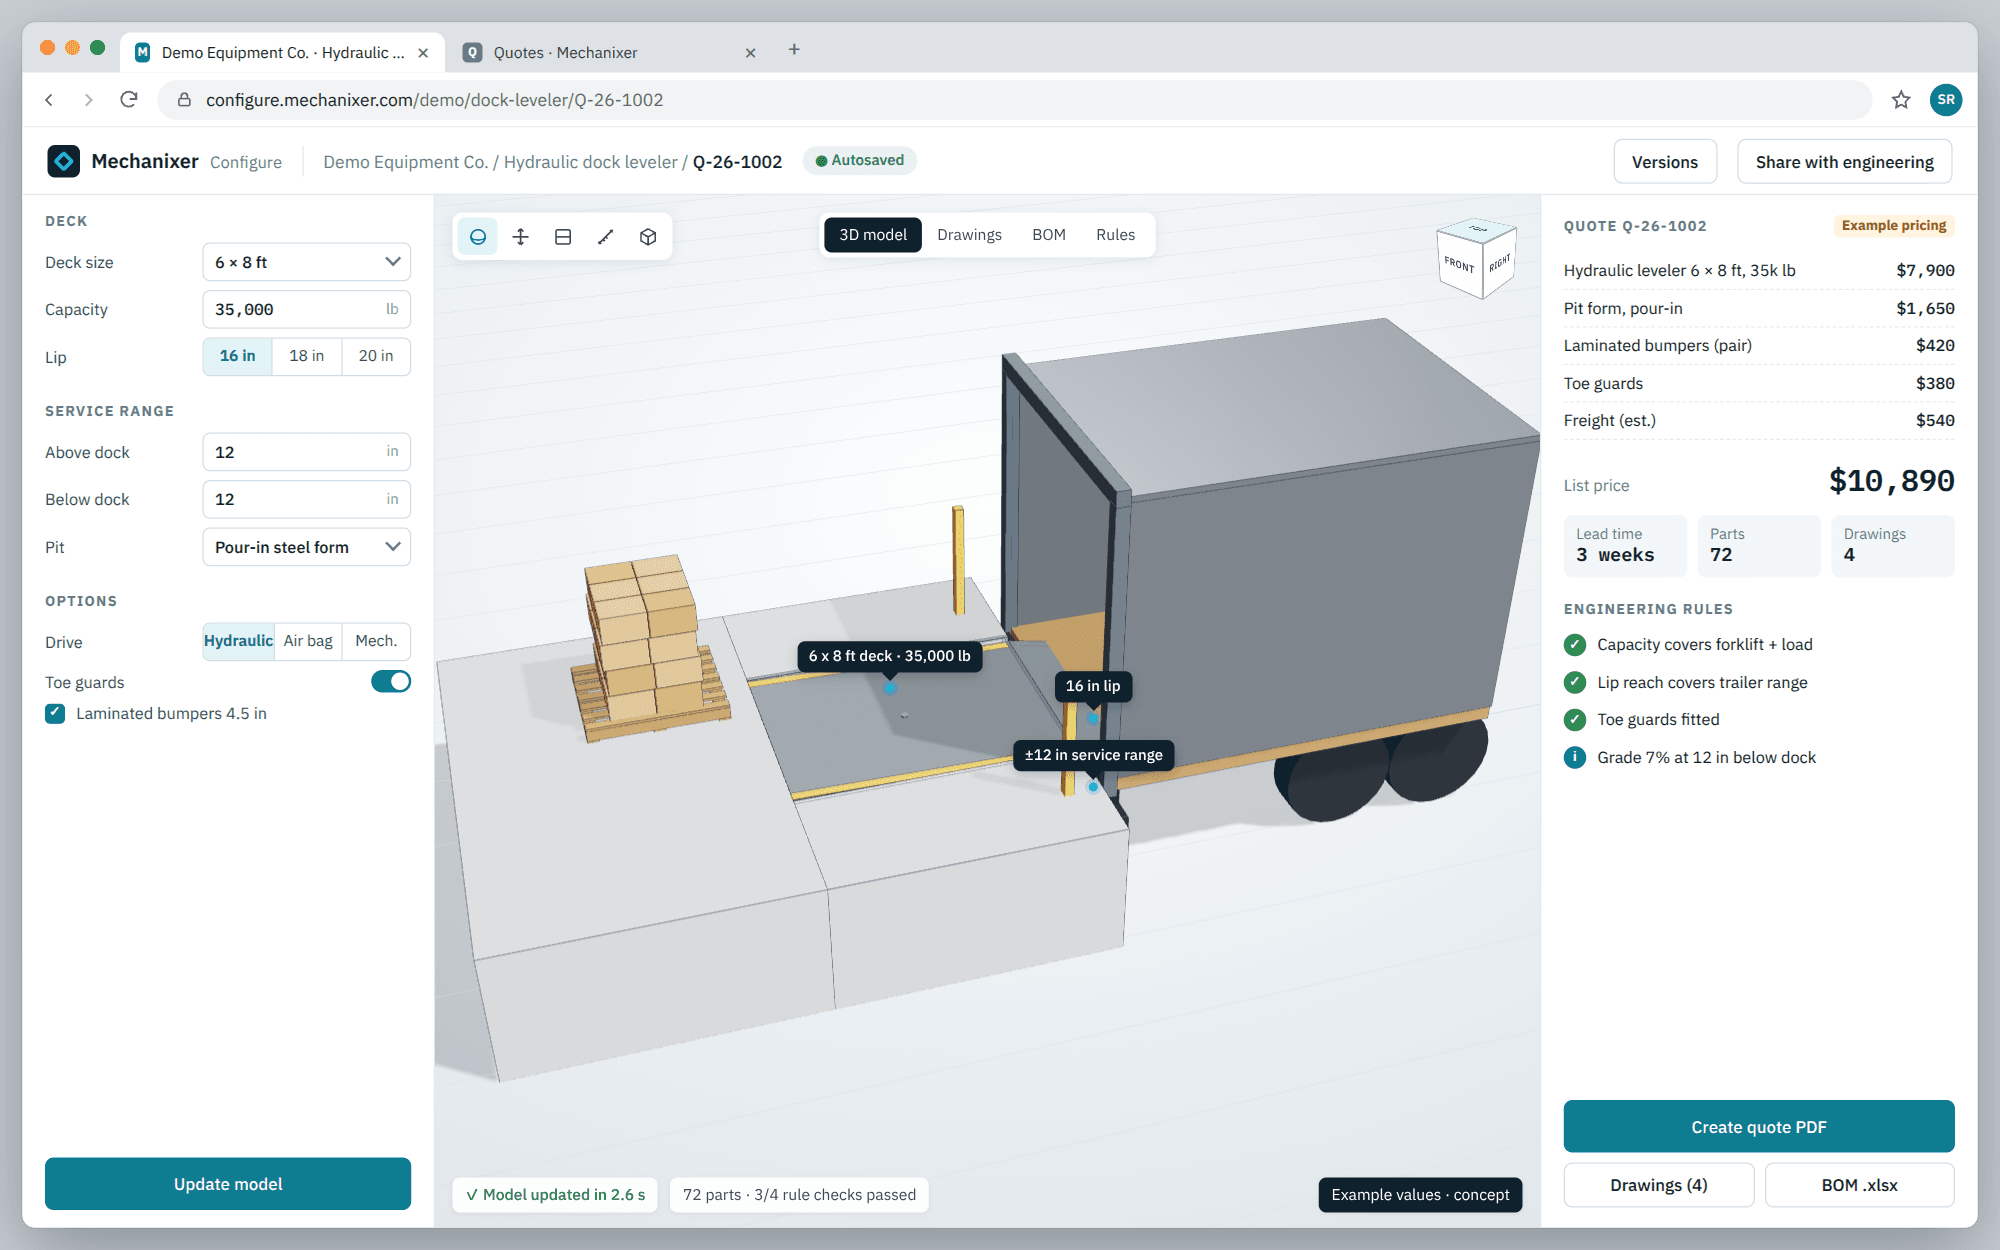Click the Lead time 3 weeks card

tap(1625, 546)
